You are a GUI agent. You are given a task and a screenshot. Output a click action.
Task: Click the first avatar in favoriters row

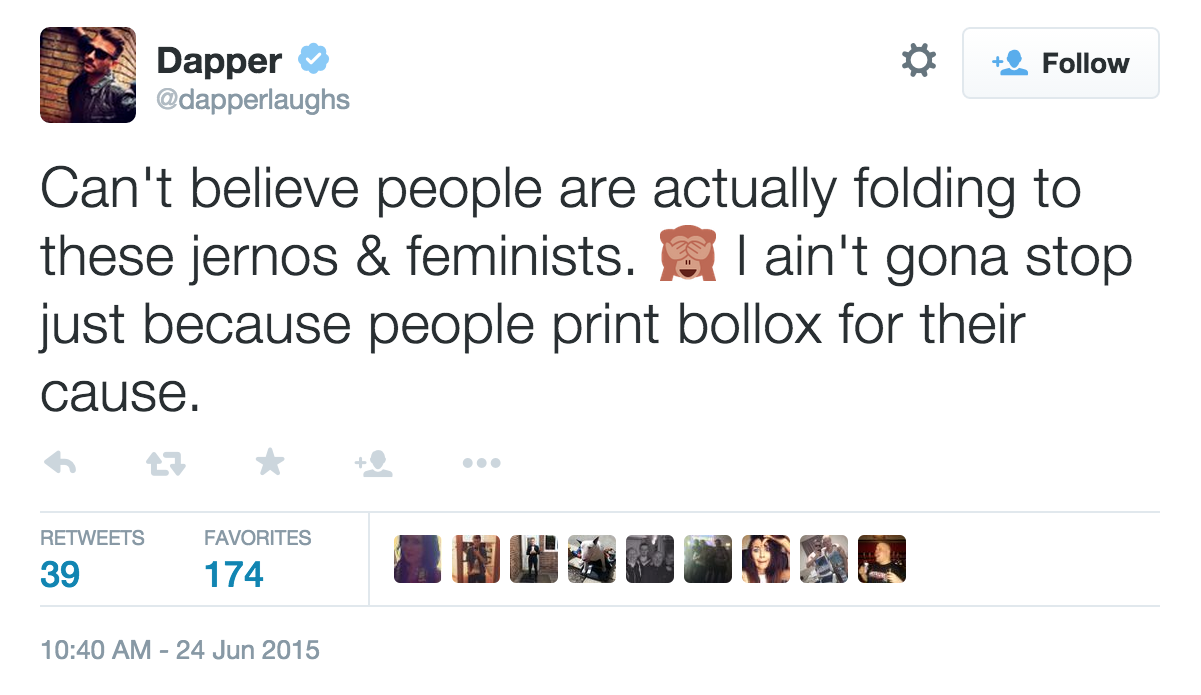[x=418, y=559]
